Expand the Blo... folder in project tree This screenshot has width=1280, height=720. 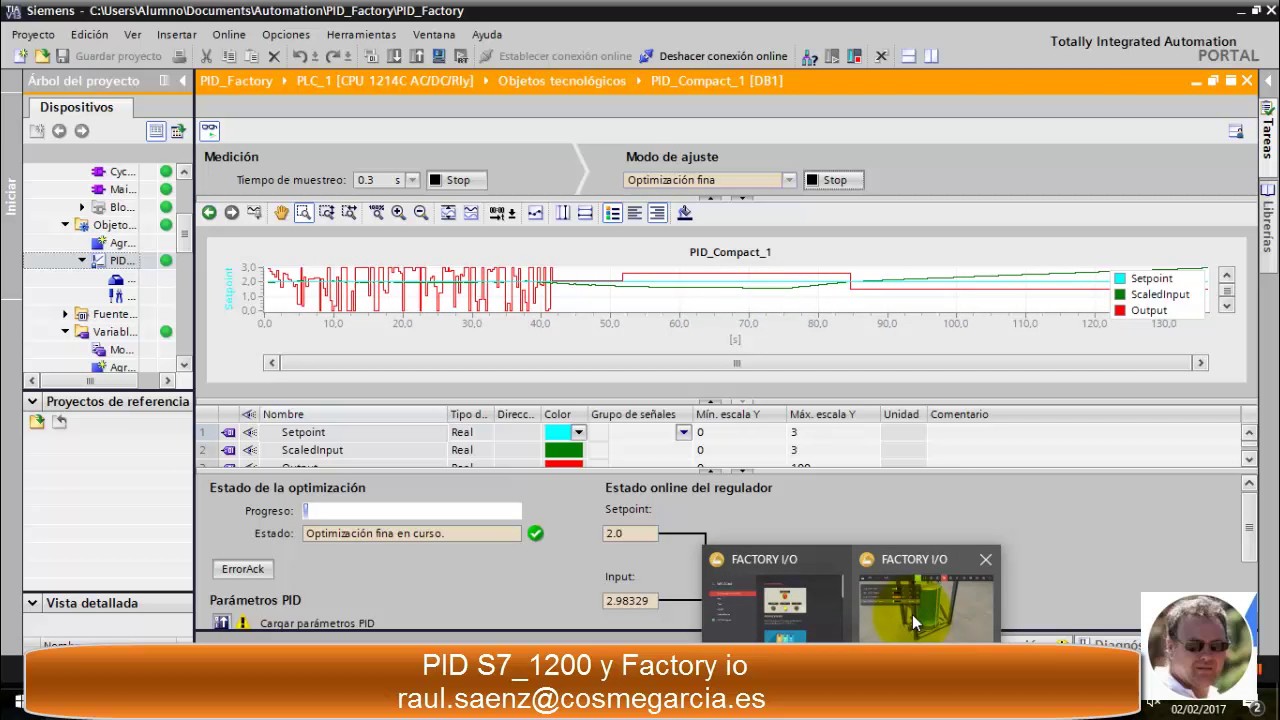82,207
